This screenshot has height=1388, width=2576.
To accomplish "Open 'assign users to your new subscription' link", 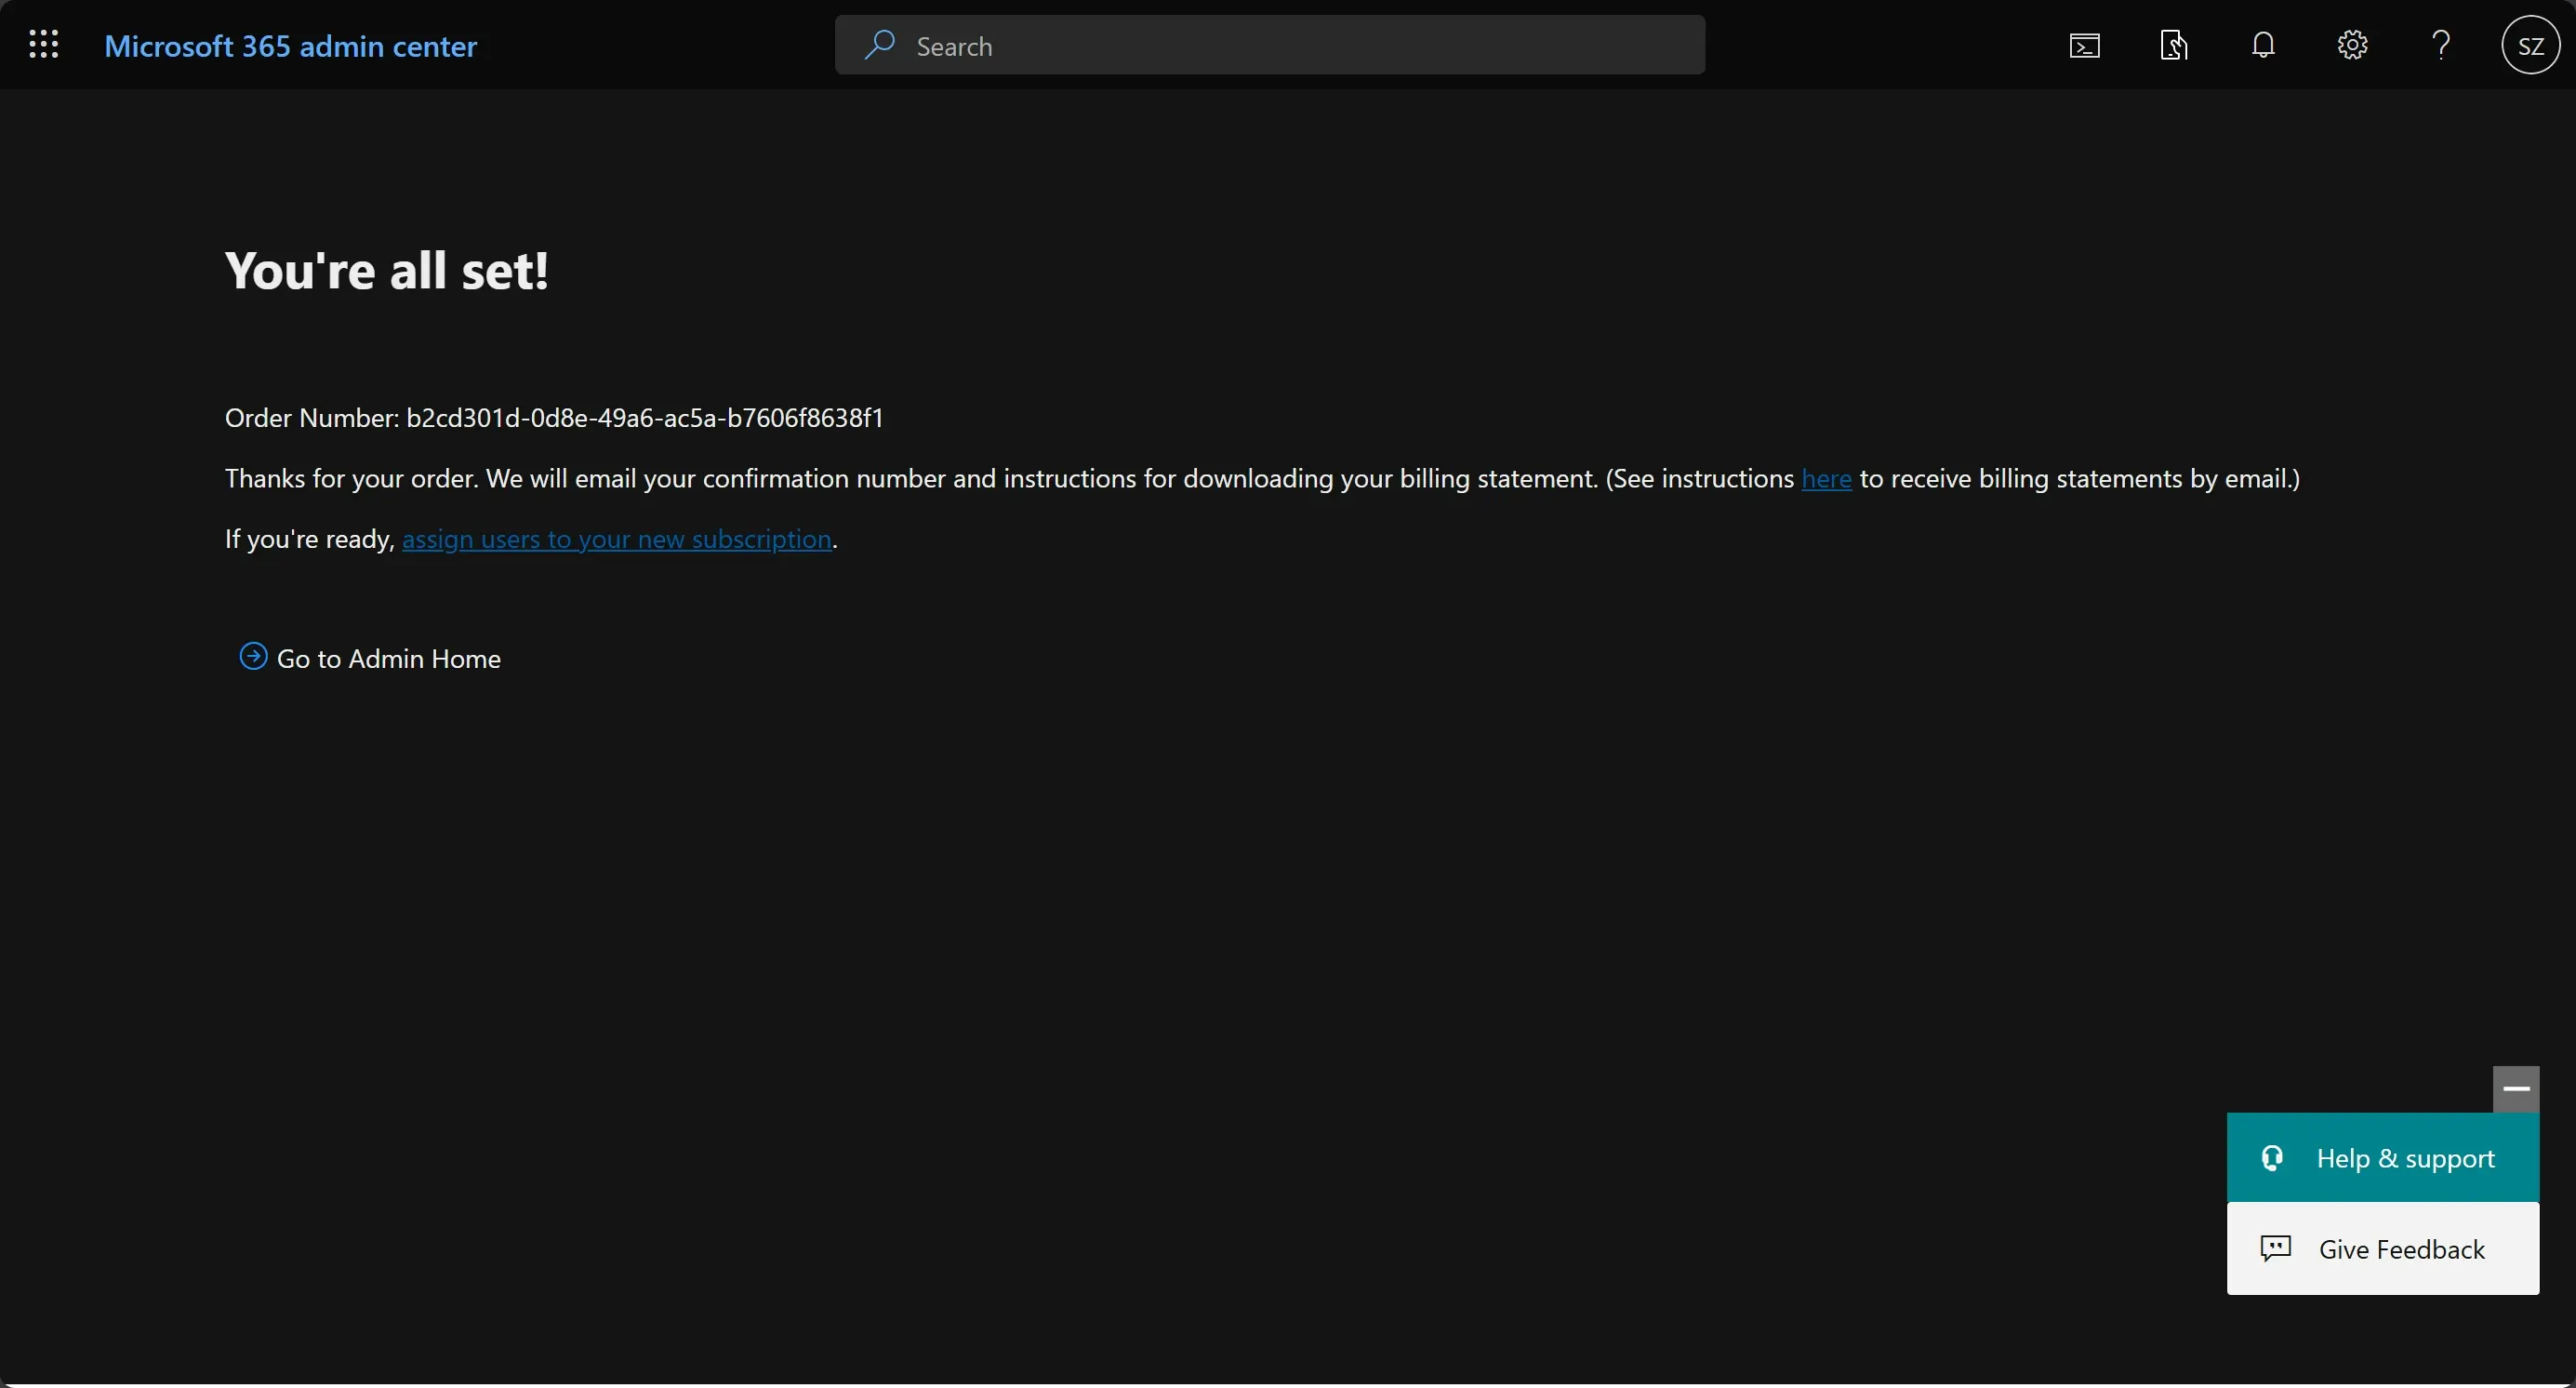I will point(616,540).
